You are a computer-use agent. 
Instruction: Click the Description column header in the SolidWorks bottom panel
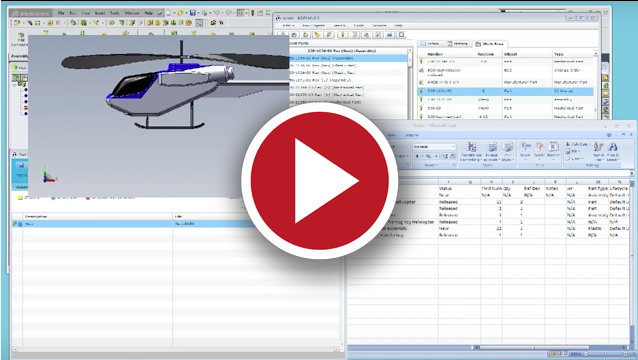point(98,216)
